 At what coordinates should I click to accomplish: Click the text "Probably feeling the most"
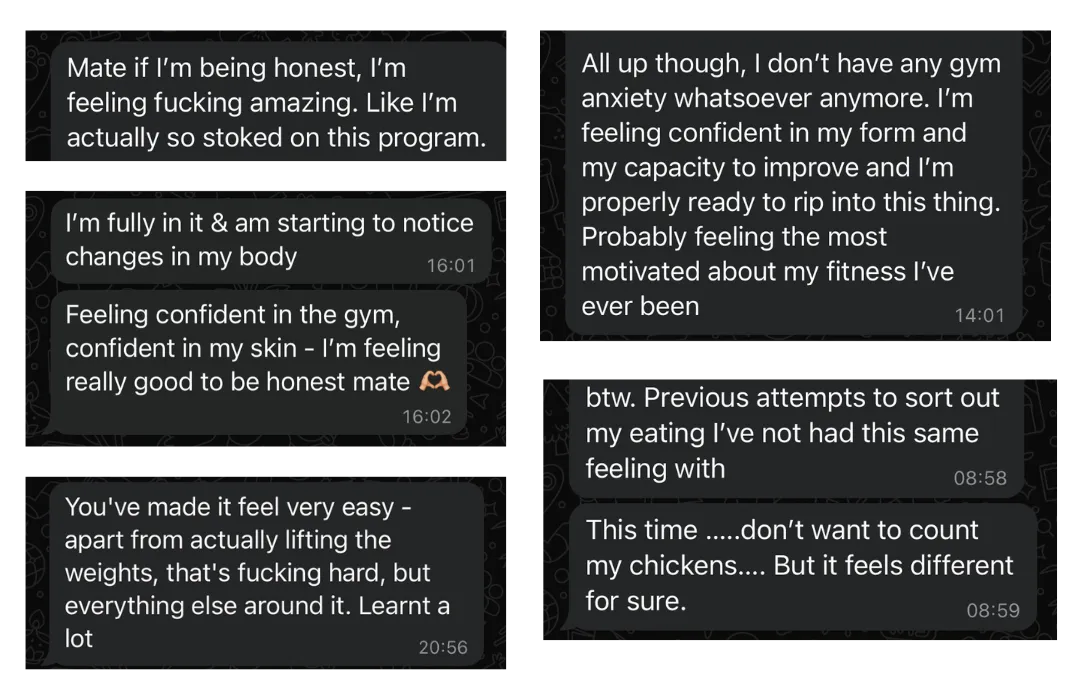pyautogui.click(x=734, y=237)
